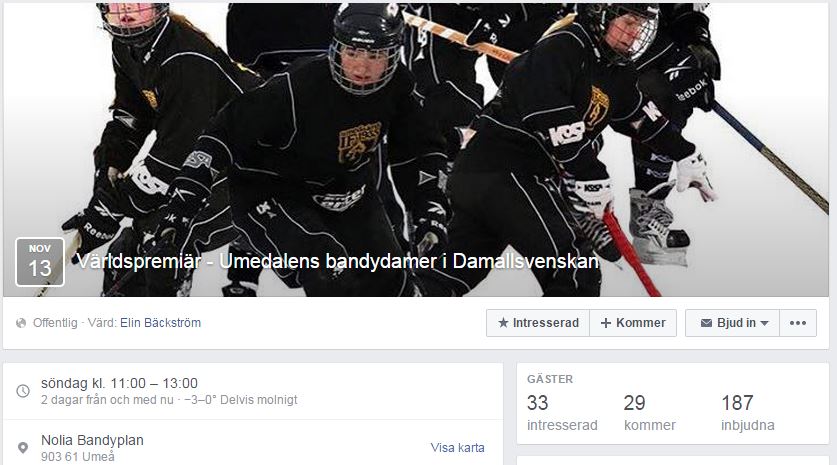
Task: View the 187 inbjudna guests
Action: point(748,413)
